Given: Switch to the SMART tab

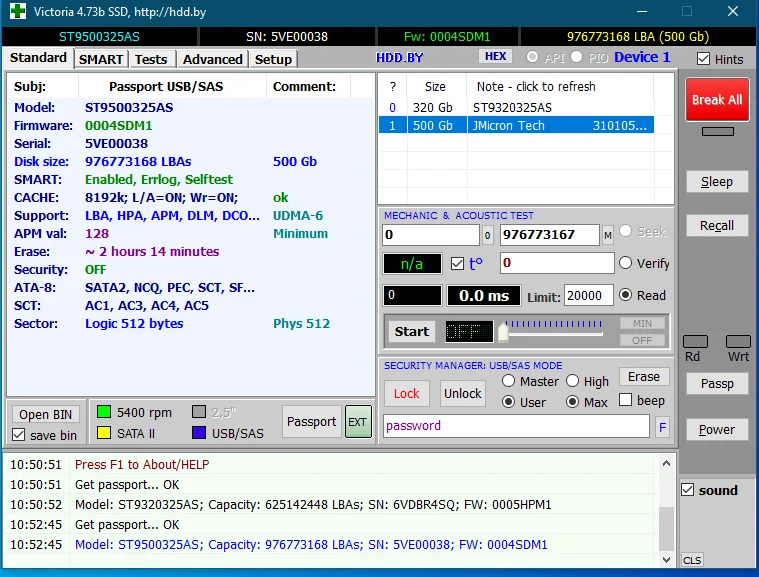Looking at the screenshot, I should (x=101, y=59).
